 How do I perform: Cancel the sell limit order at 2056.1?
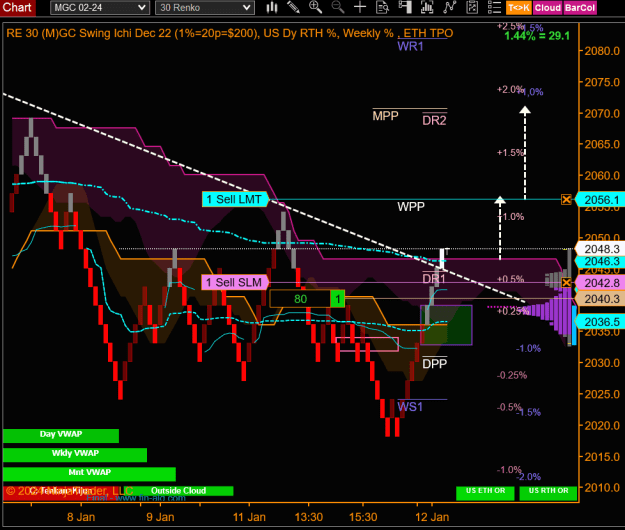(566, 199)
